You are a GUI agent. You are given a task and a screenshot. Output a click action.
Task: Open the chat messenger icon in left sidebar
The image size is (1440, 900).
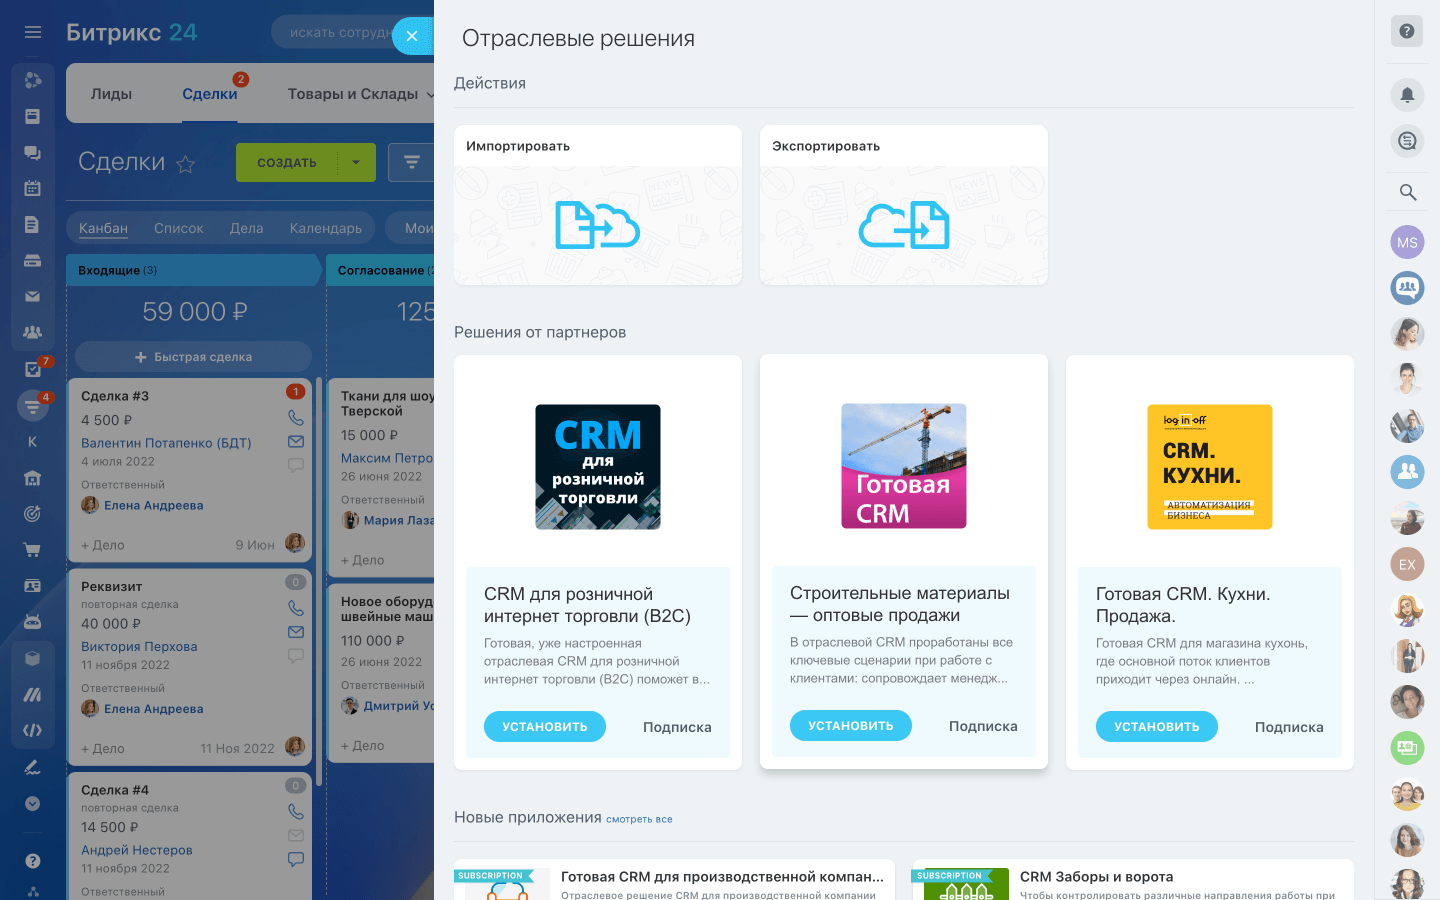click(33, 151)
